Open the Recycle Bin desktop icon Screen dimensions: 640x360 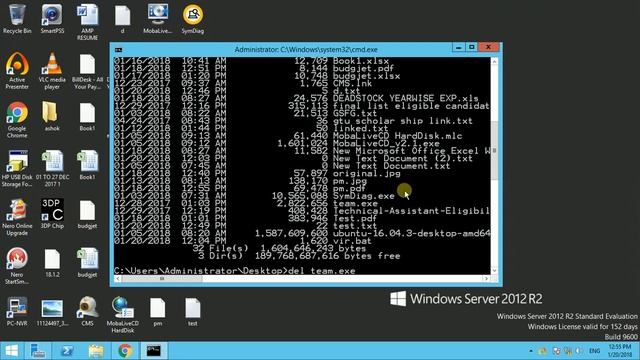(x=17, y=19)
